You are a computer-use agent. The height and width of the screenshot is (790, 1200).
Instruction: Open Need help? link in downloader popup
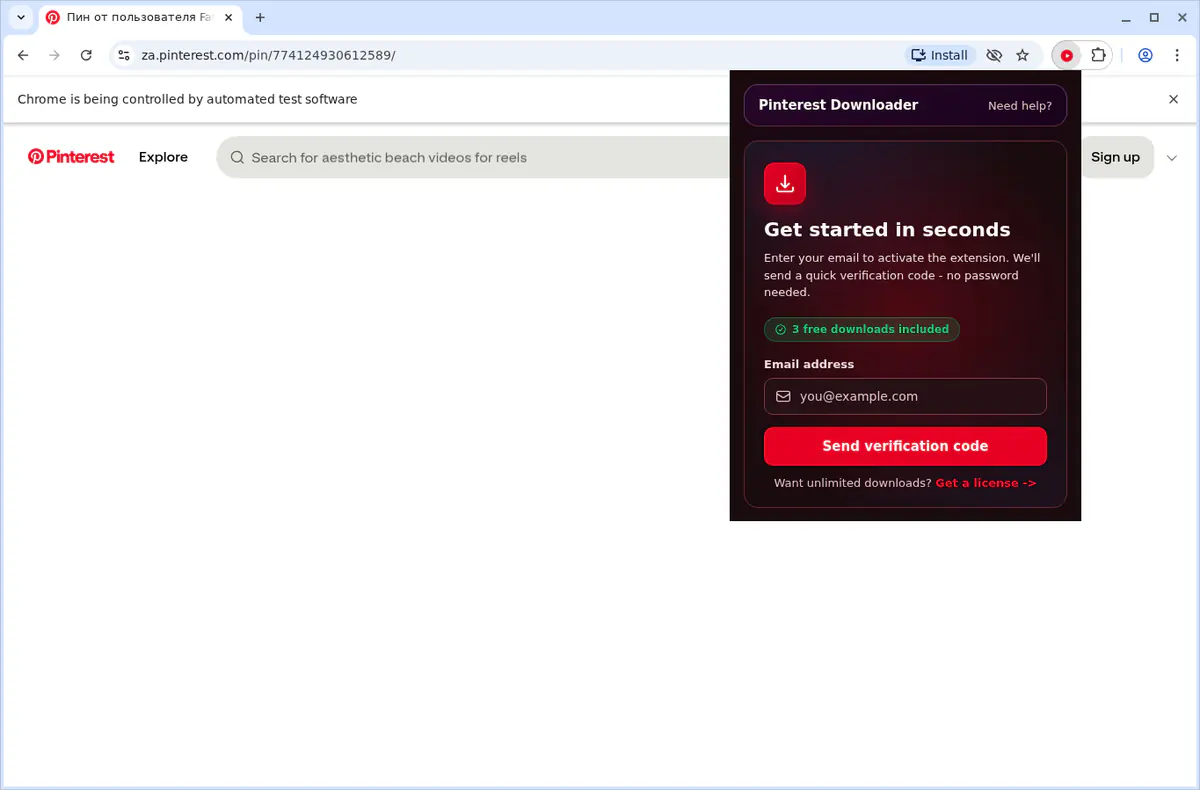click(1020, 106)
